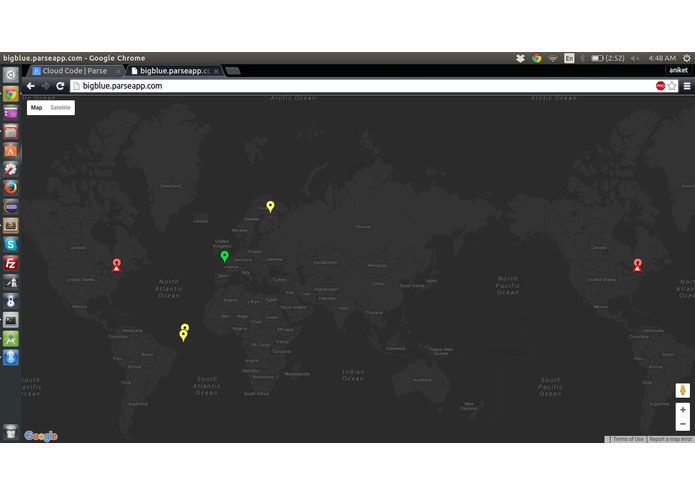Launch Sublime Text from the dock
The width and height of the screenshot is (695, 494).
11,226
